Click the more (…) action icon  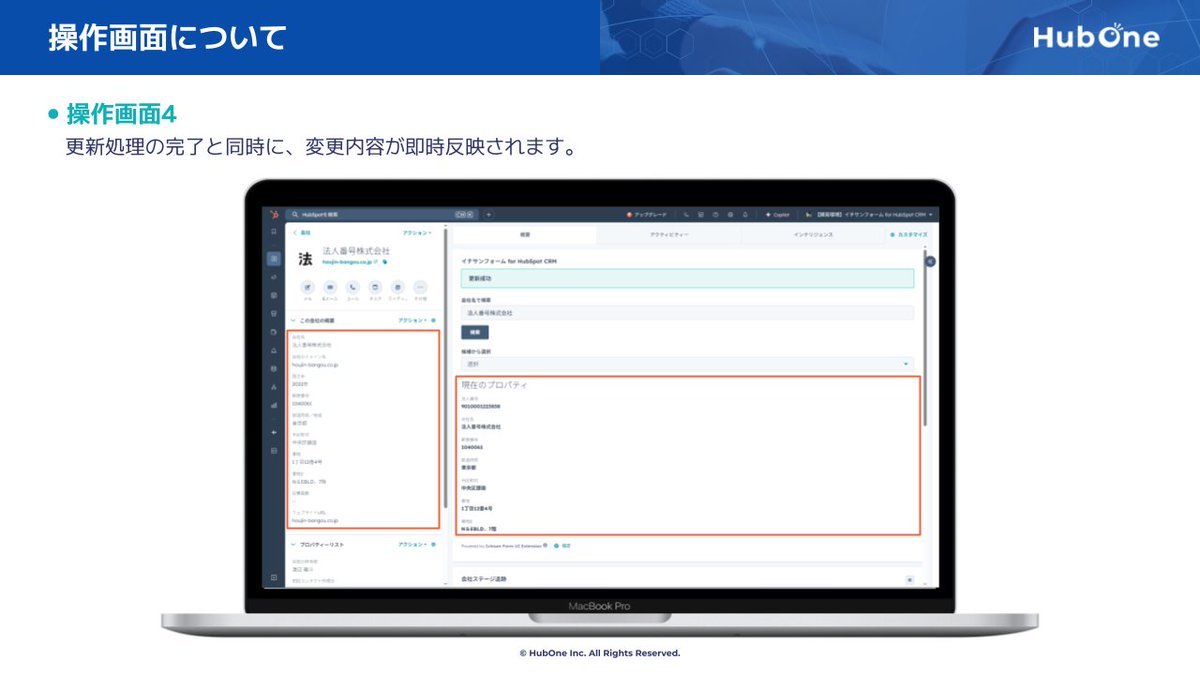[420, 287]
